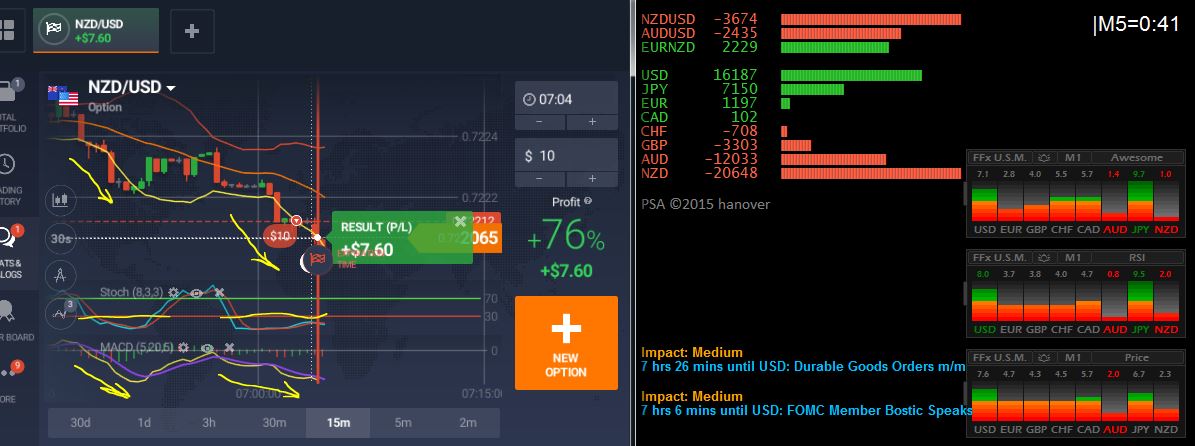Image resolution: width=1195 pixels, height=446 pixels.
Task: Click the Awesome mode label
Action: (x=1136, y=158)
